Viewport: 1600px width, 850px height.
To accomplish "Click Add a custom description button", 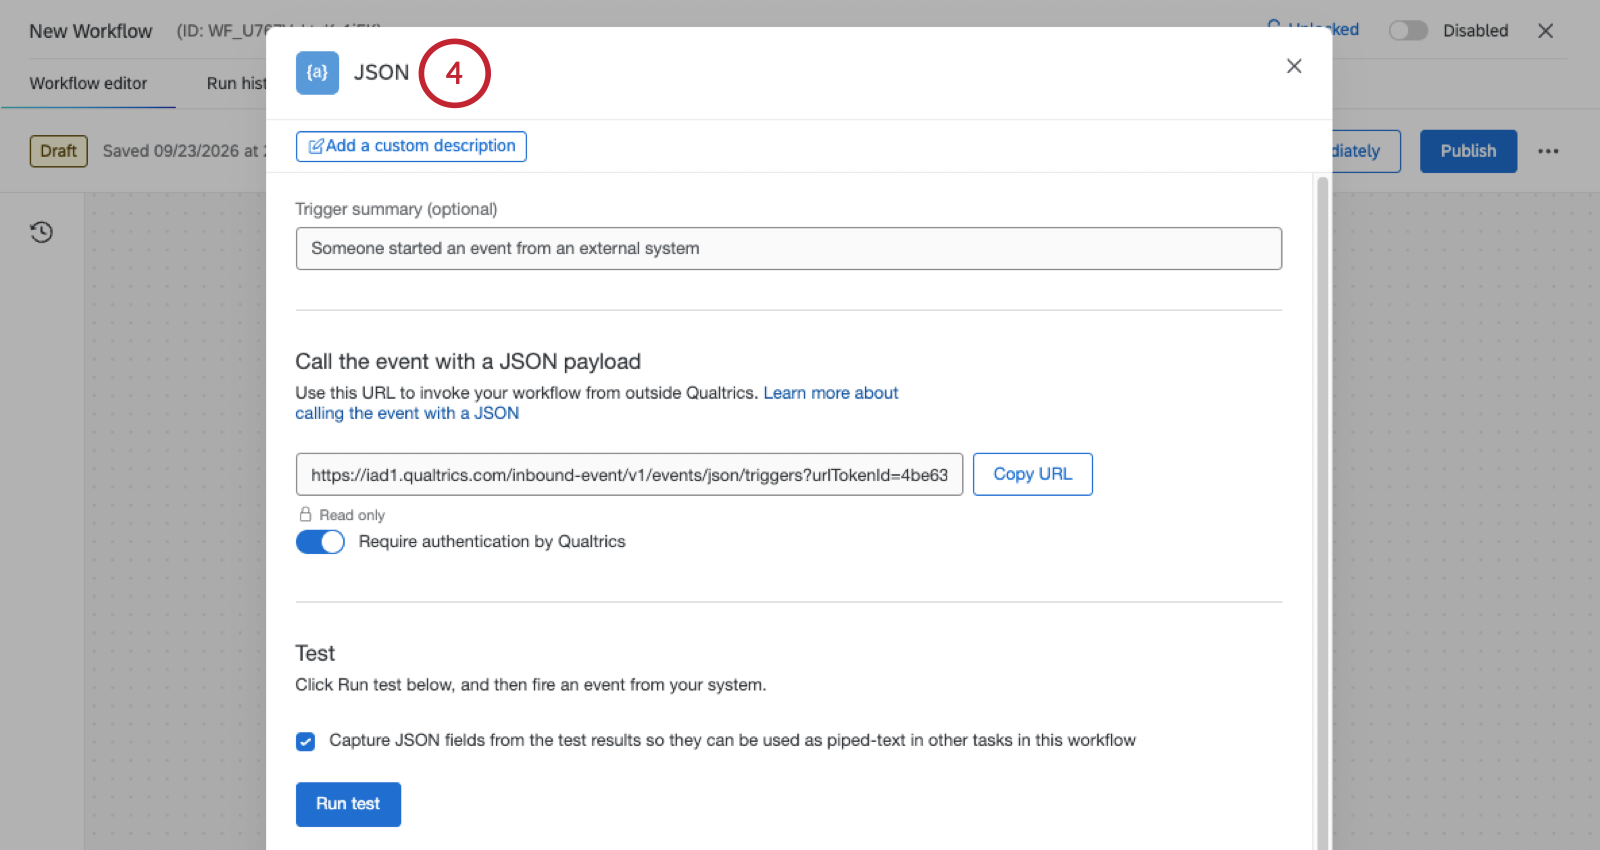I will (x=411, y=146).
